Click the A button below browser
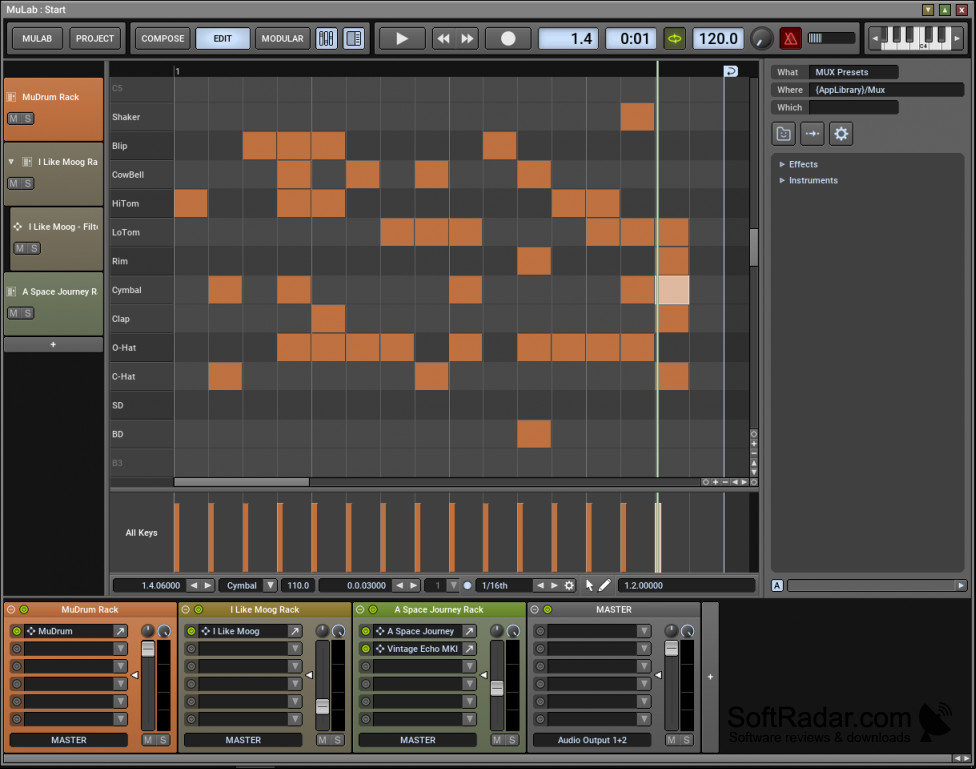Screen dimensions: 976x769 click(777, 585)
